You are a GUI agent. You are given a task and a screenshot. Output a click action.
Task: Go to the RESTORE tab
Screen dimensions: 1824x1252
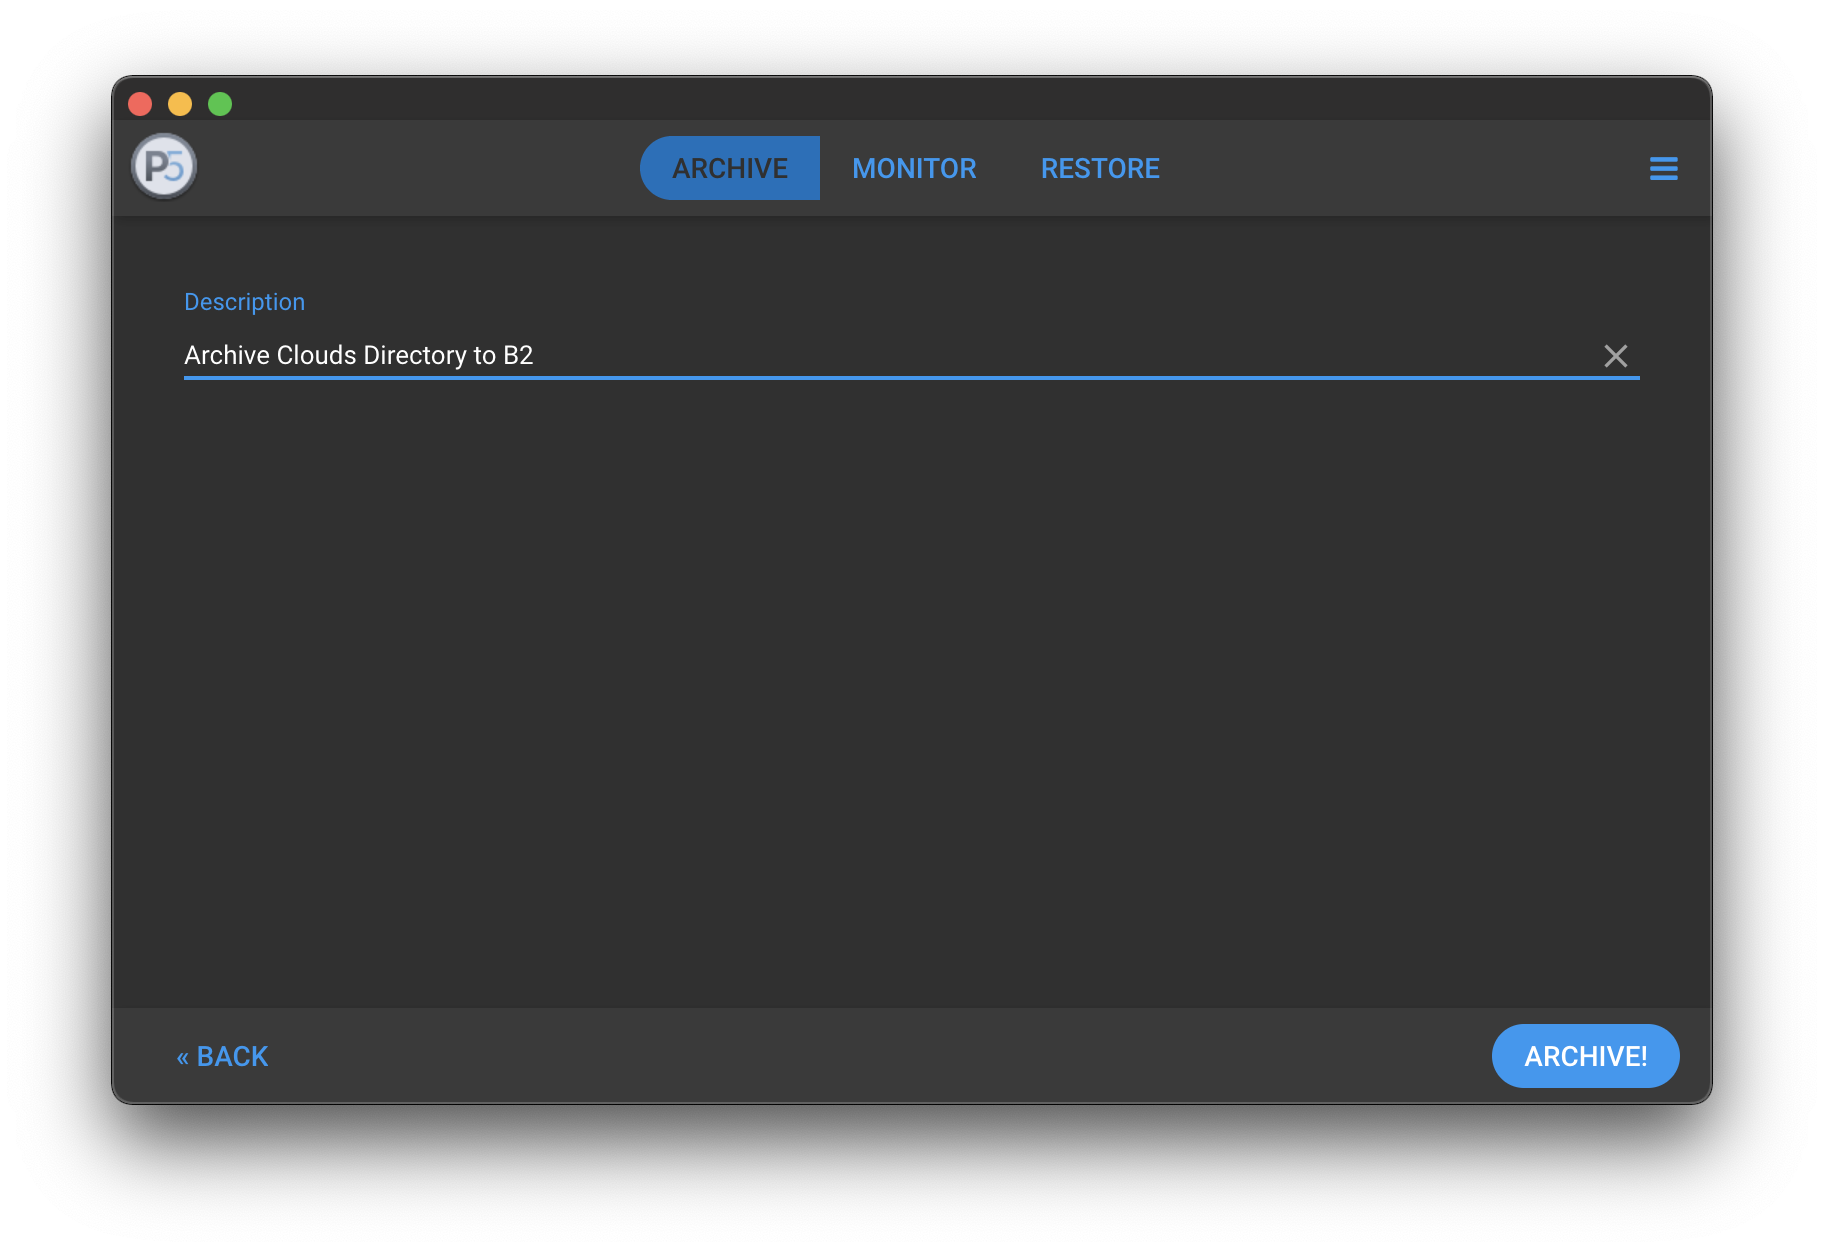(x=1100, y=168)
